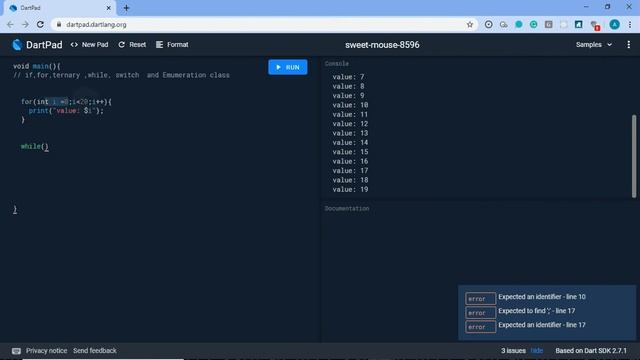This screenshot has height=360, width=640.
Task: Hide the issues panel
Action: [537, 351]
